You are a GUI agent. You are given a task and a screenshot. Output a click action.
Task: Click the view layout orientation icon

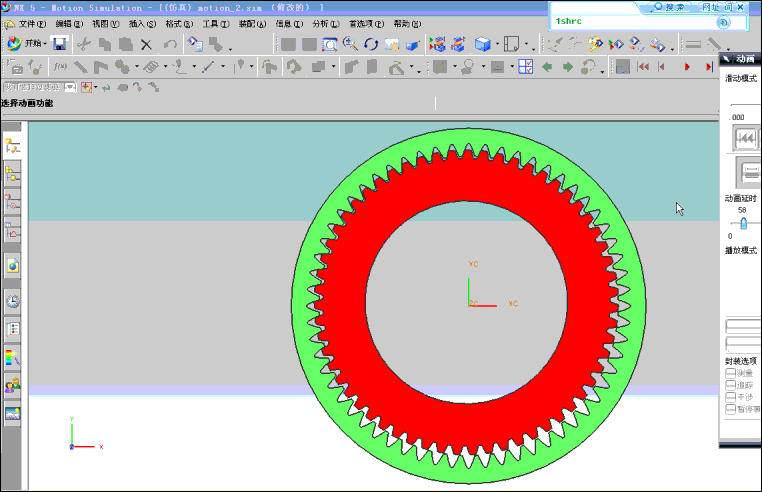point(511,44)
